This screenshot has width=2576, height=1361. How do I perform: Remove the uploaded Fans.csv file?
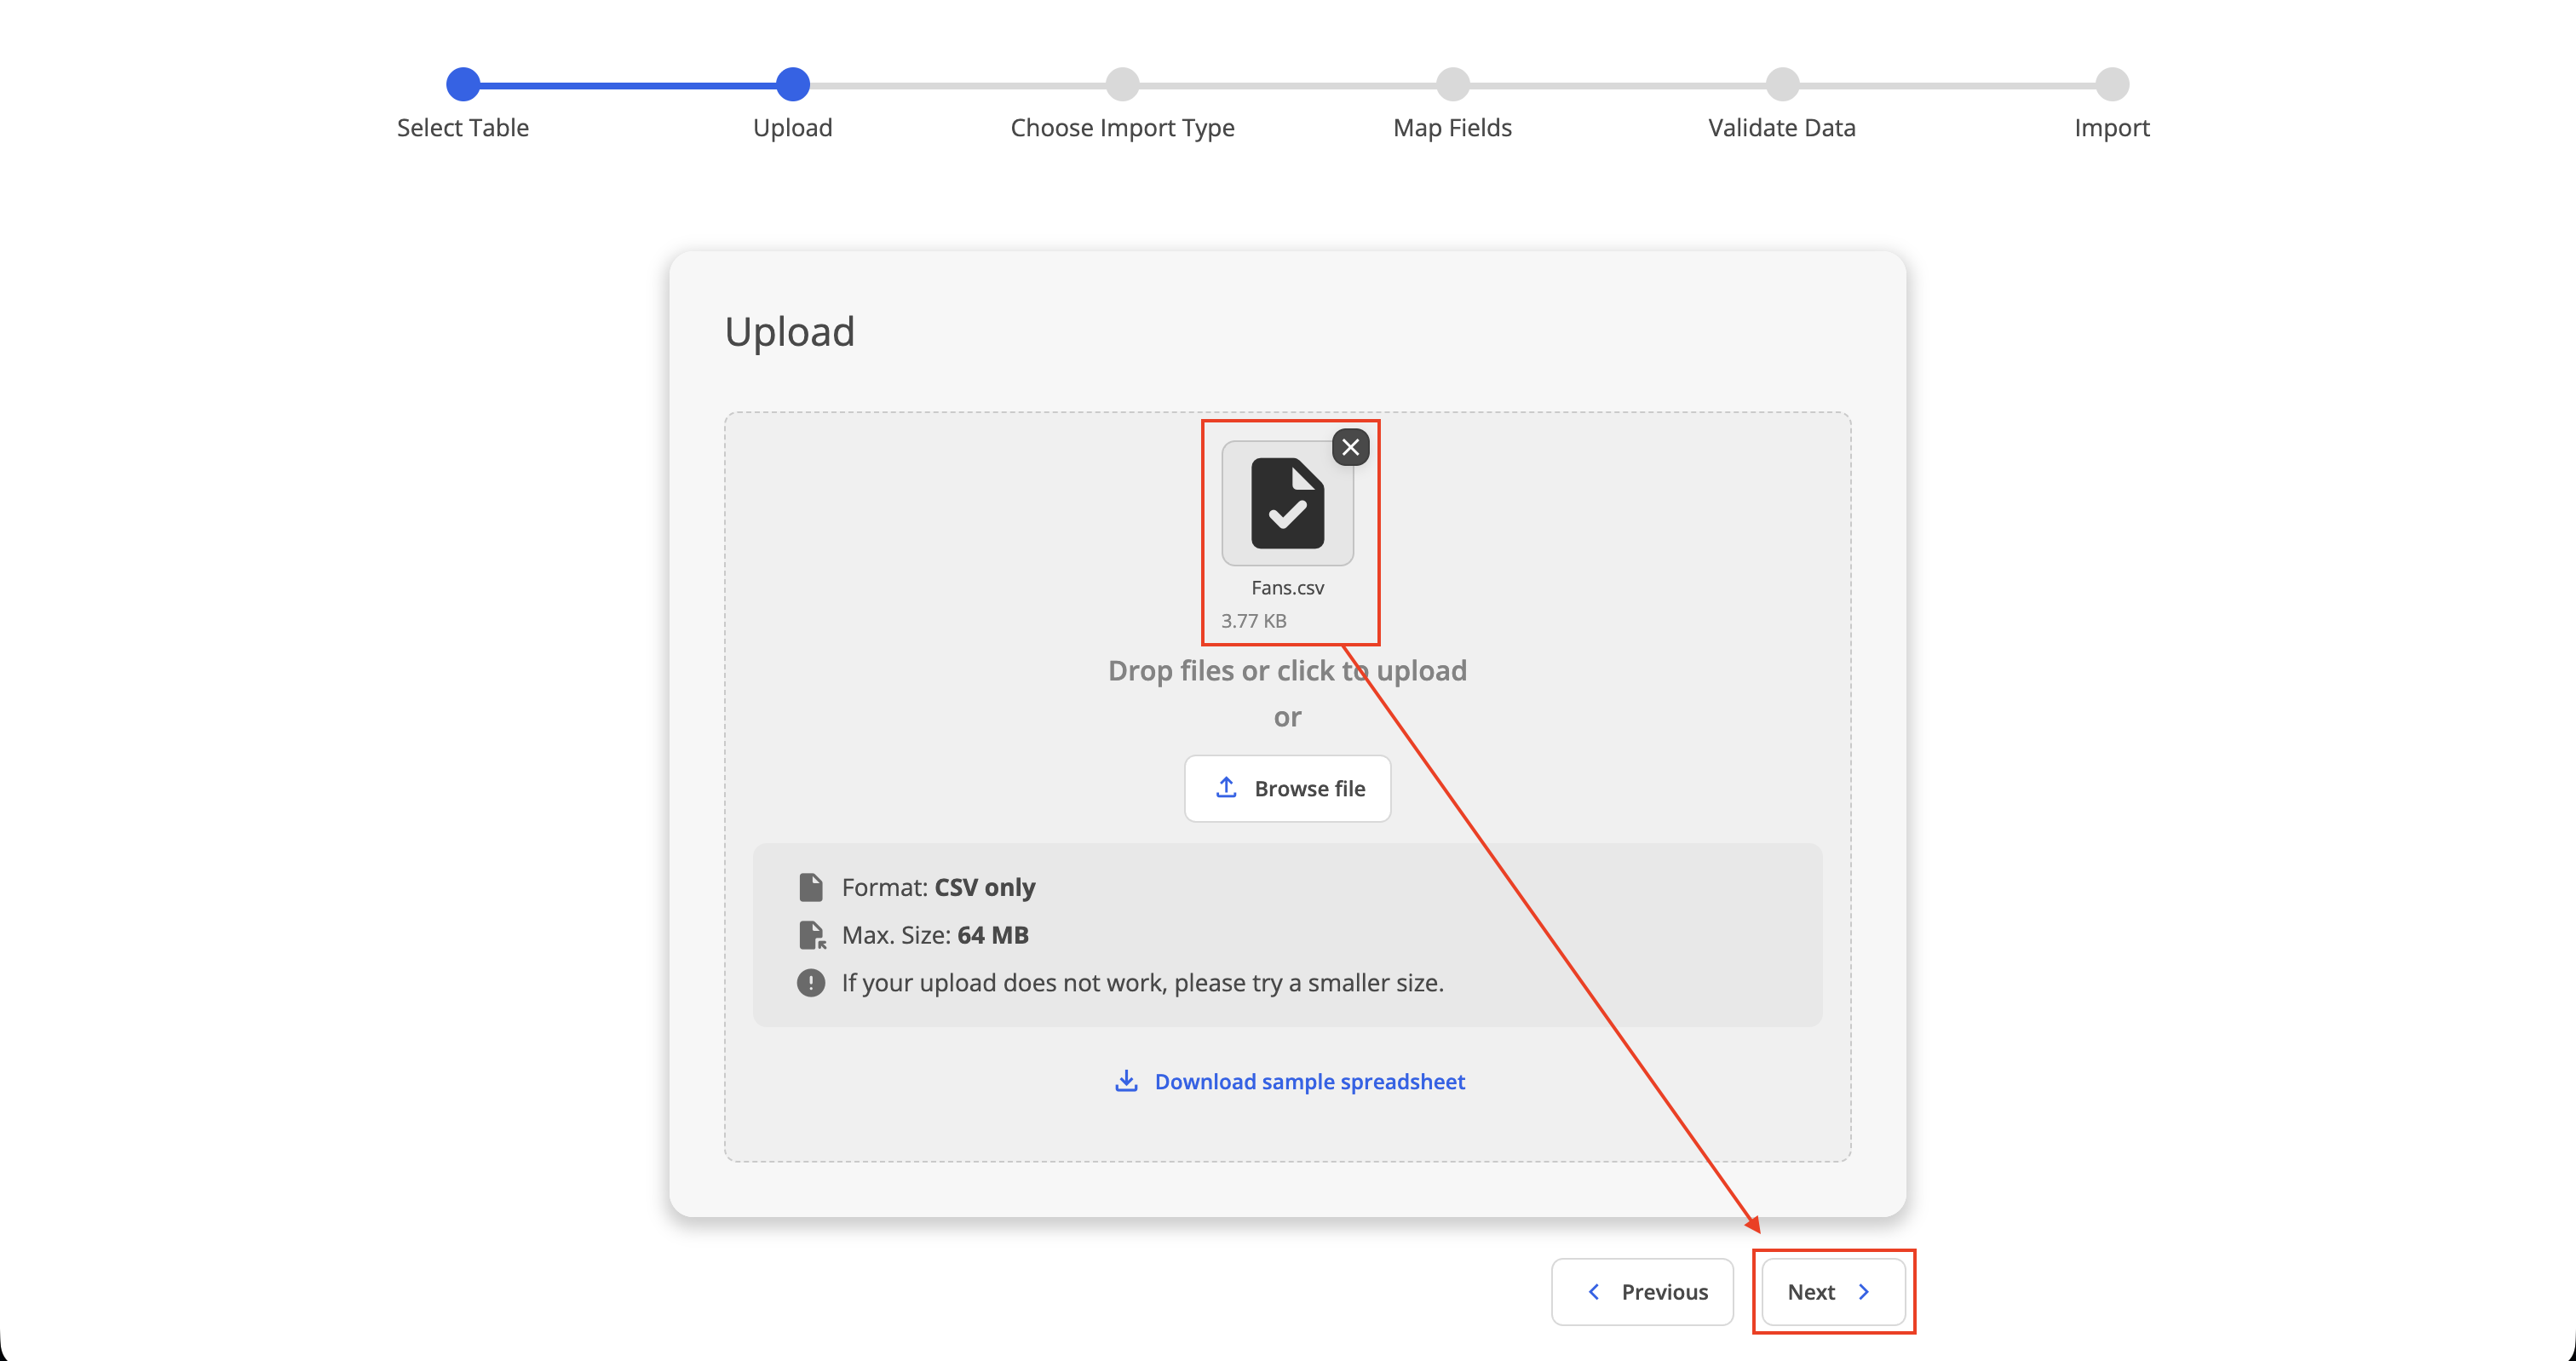point(1350,447)
